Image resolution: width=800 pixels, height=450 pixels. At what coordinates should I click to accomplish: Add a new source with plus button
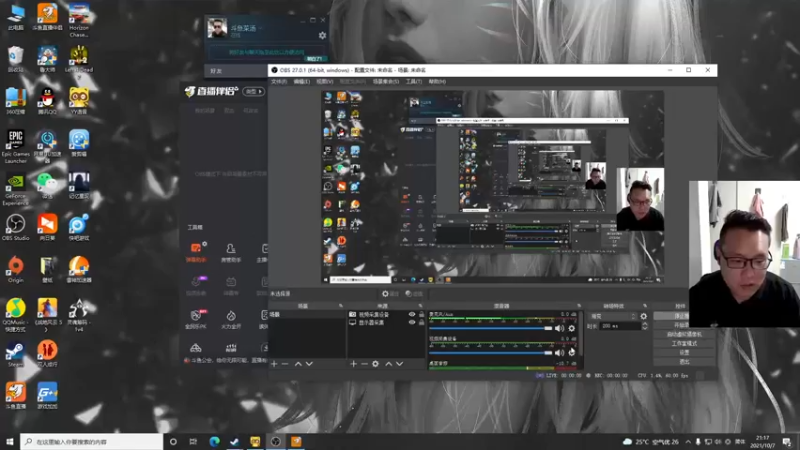[x=353, y=364]
